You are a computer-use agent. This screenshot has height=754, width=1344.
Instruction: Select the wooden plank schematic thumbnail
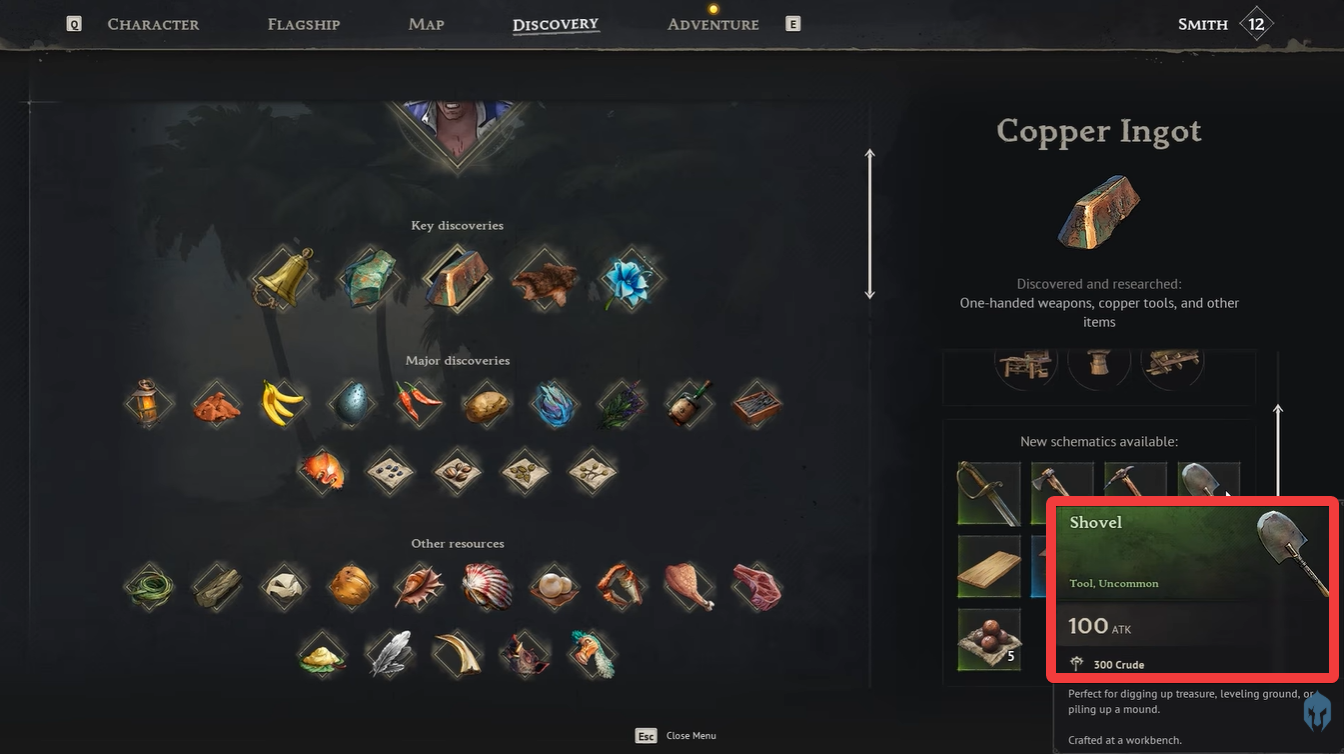coord(989,567)
